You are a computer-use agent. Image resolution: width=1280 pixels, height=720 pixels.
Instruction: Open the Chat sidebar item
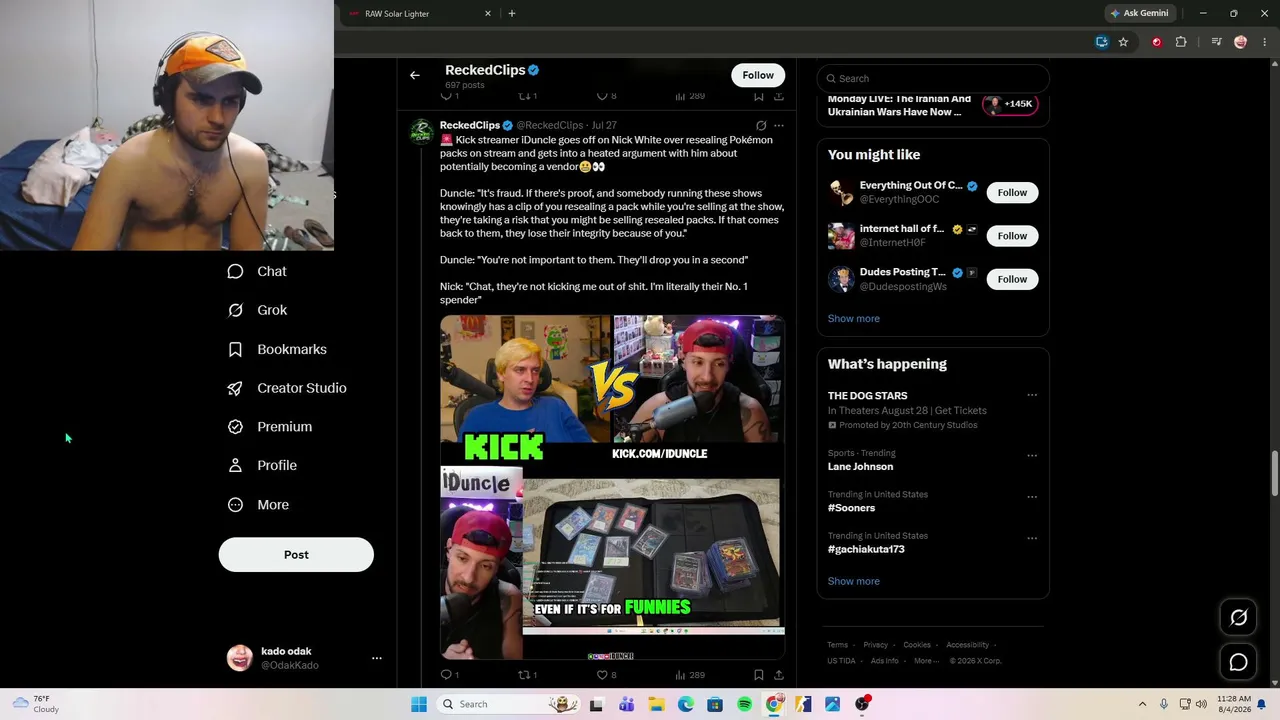coord(257,271)
